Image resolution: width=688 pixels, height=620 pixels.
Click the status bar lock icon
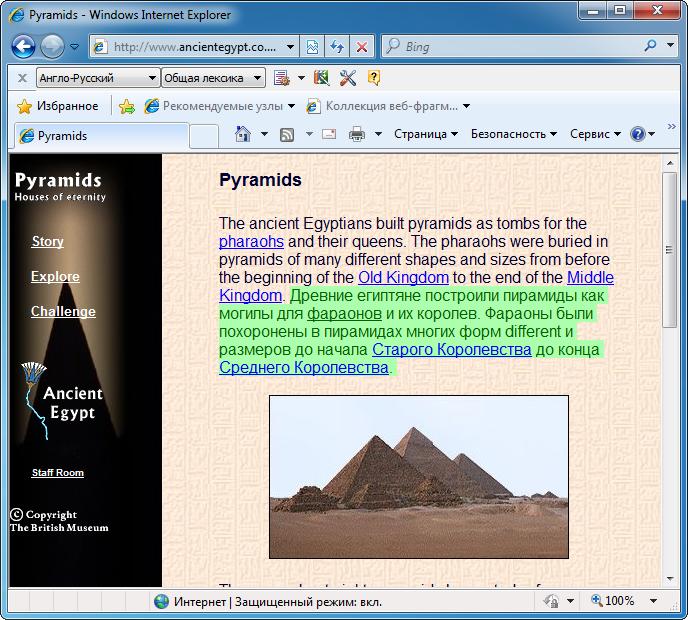pyautogui.click(x=551, y=601)
